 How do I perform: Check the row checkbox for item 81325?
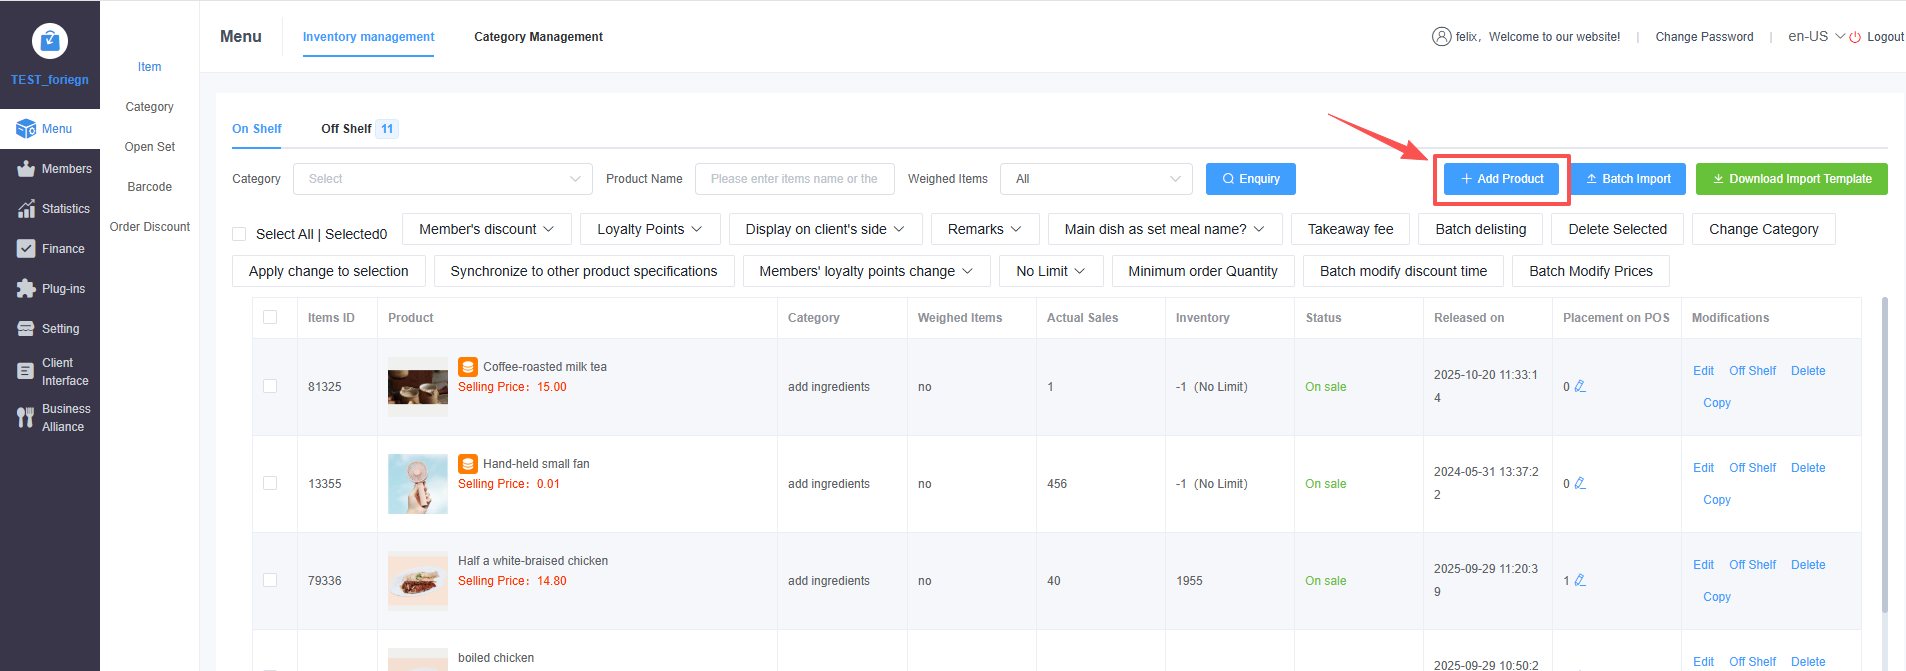tap(270, 386)
